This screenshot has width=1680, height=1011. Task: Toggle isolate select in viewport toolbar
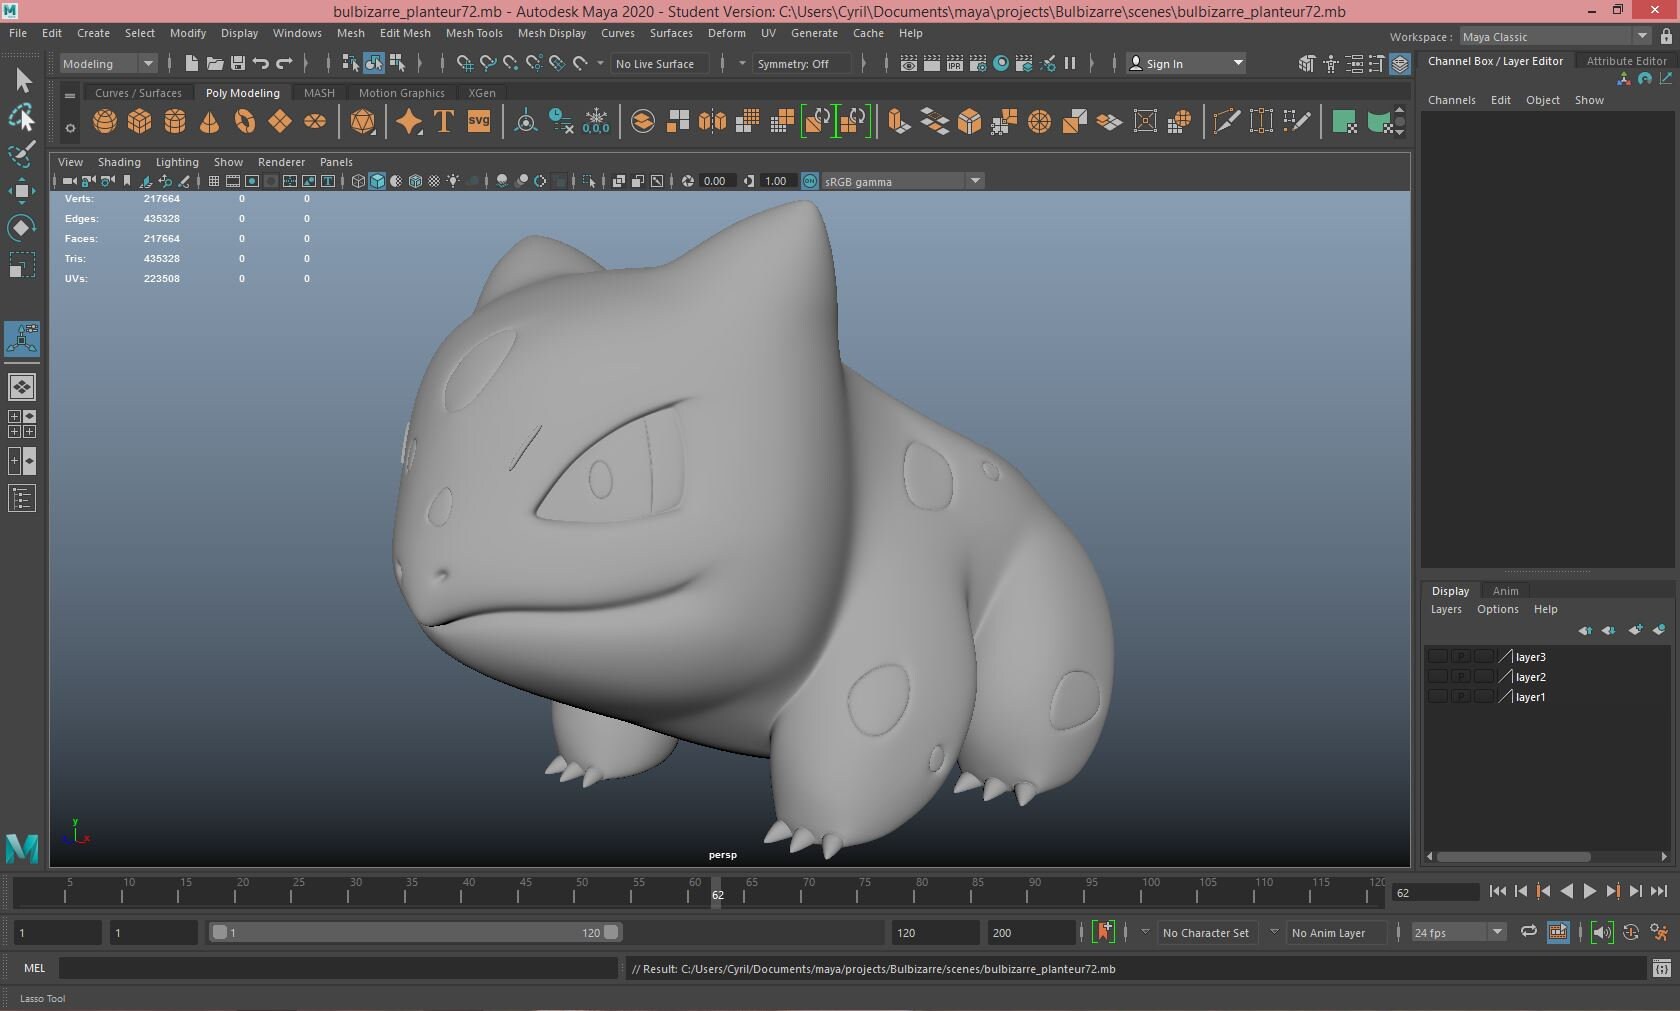[589, 181]
